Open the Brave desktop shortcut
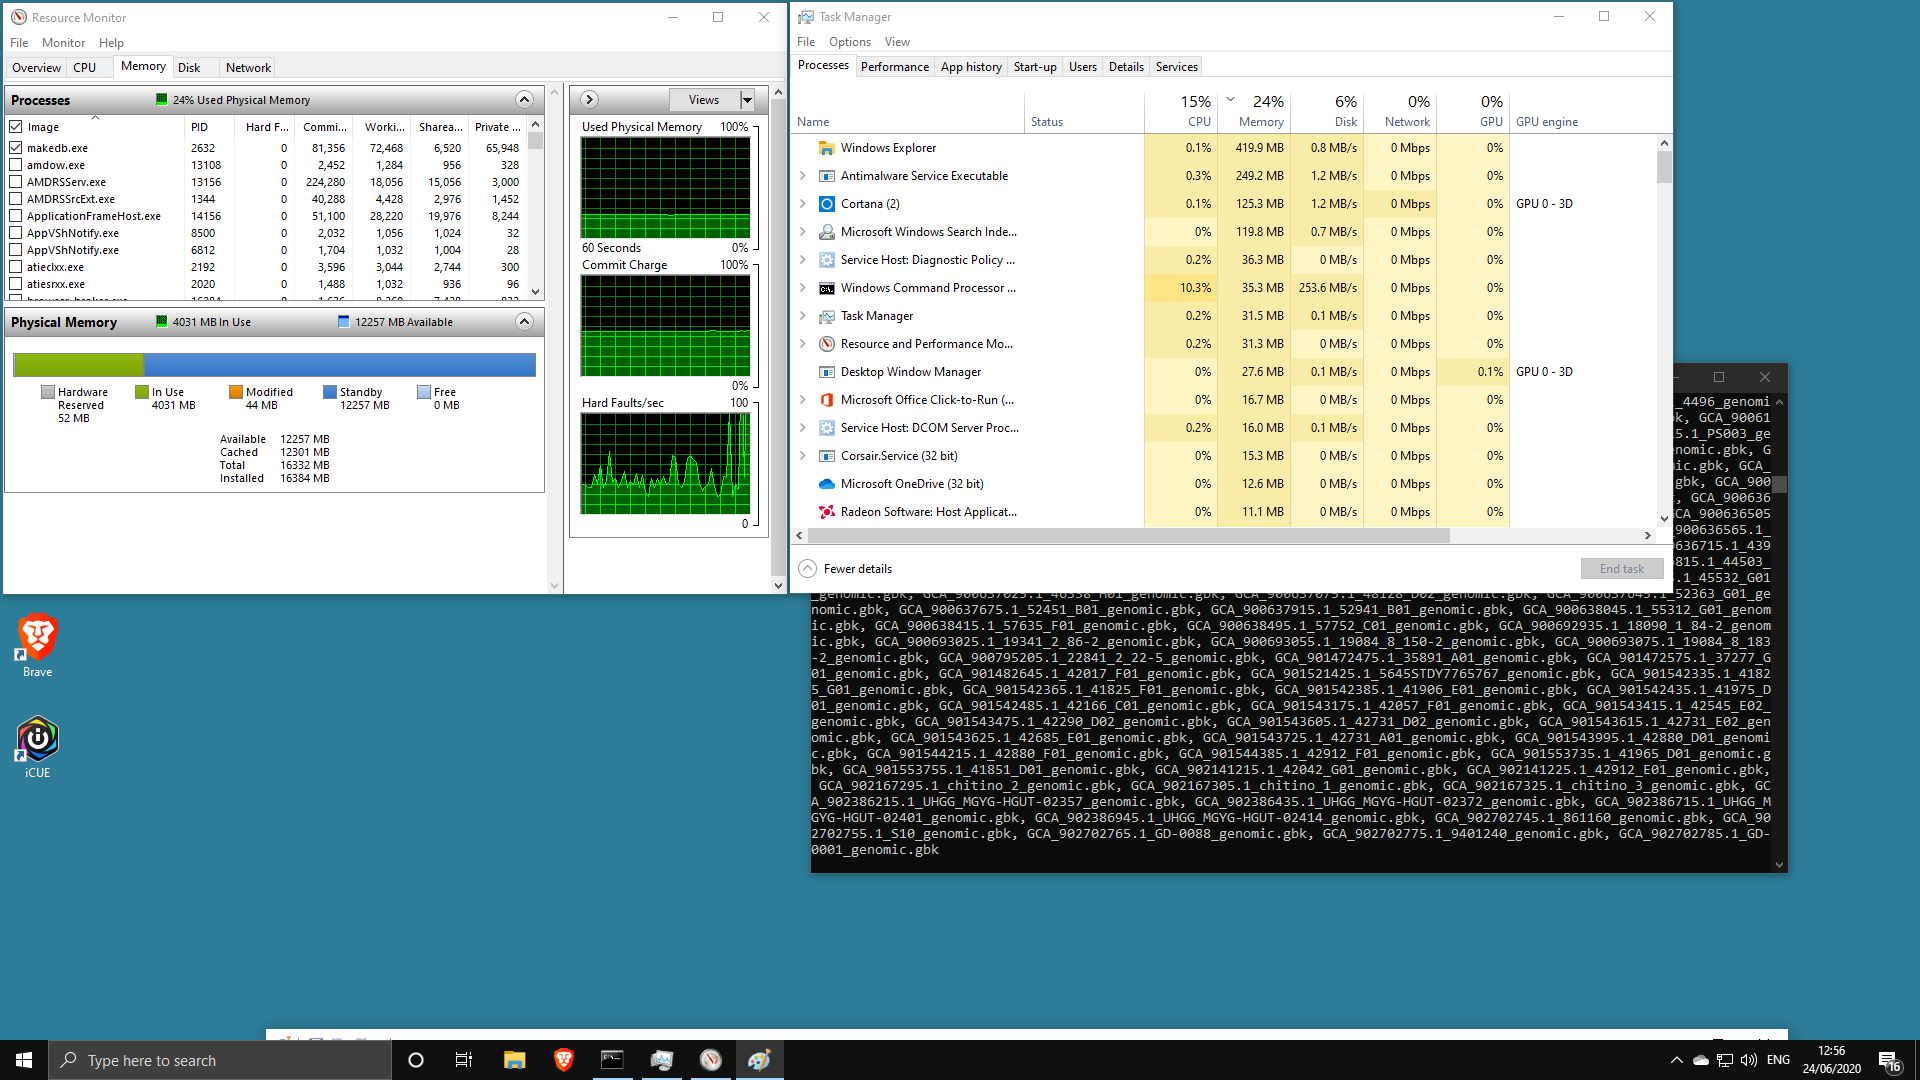This screenshot has width=1920, height=1080. click(x=37, y=646)
